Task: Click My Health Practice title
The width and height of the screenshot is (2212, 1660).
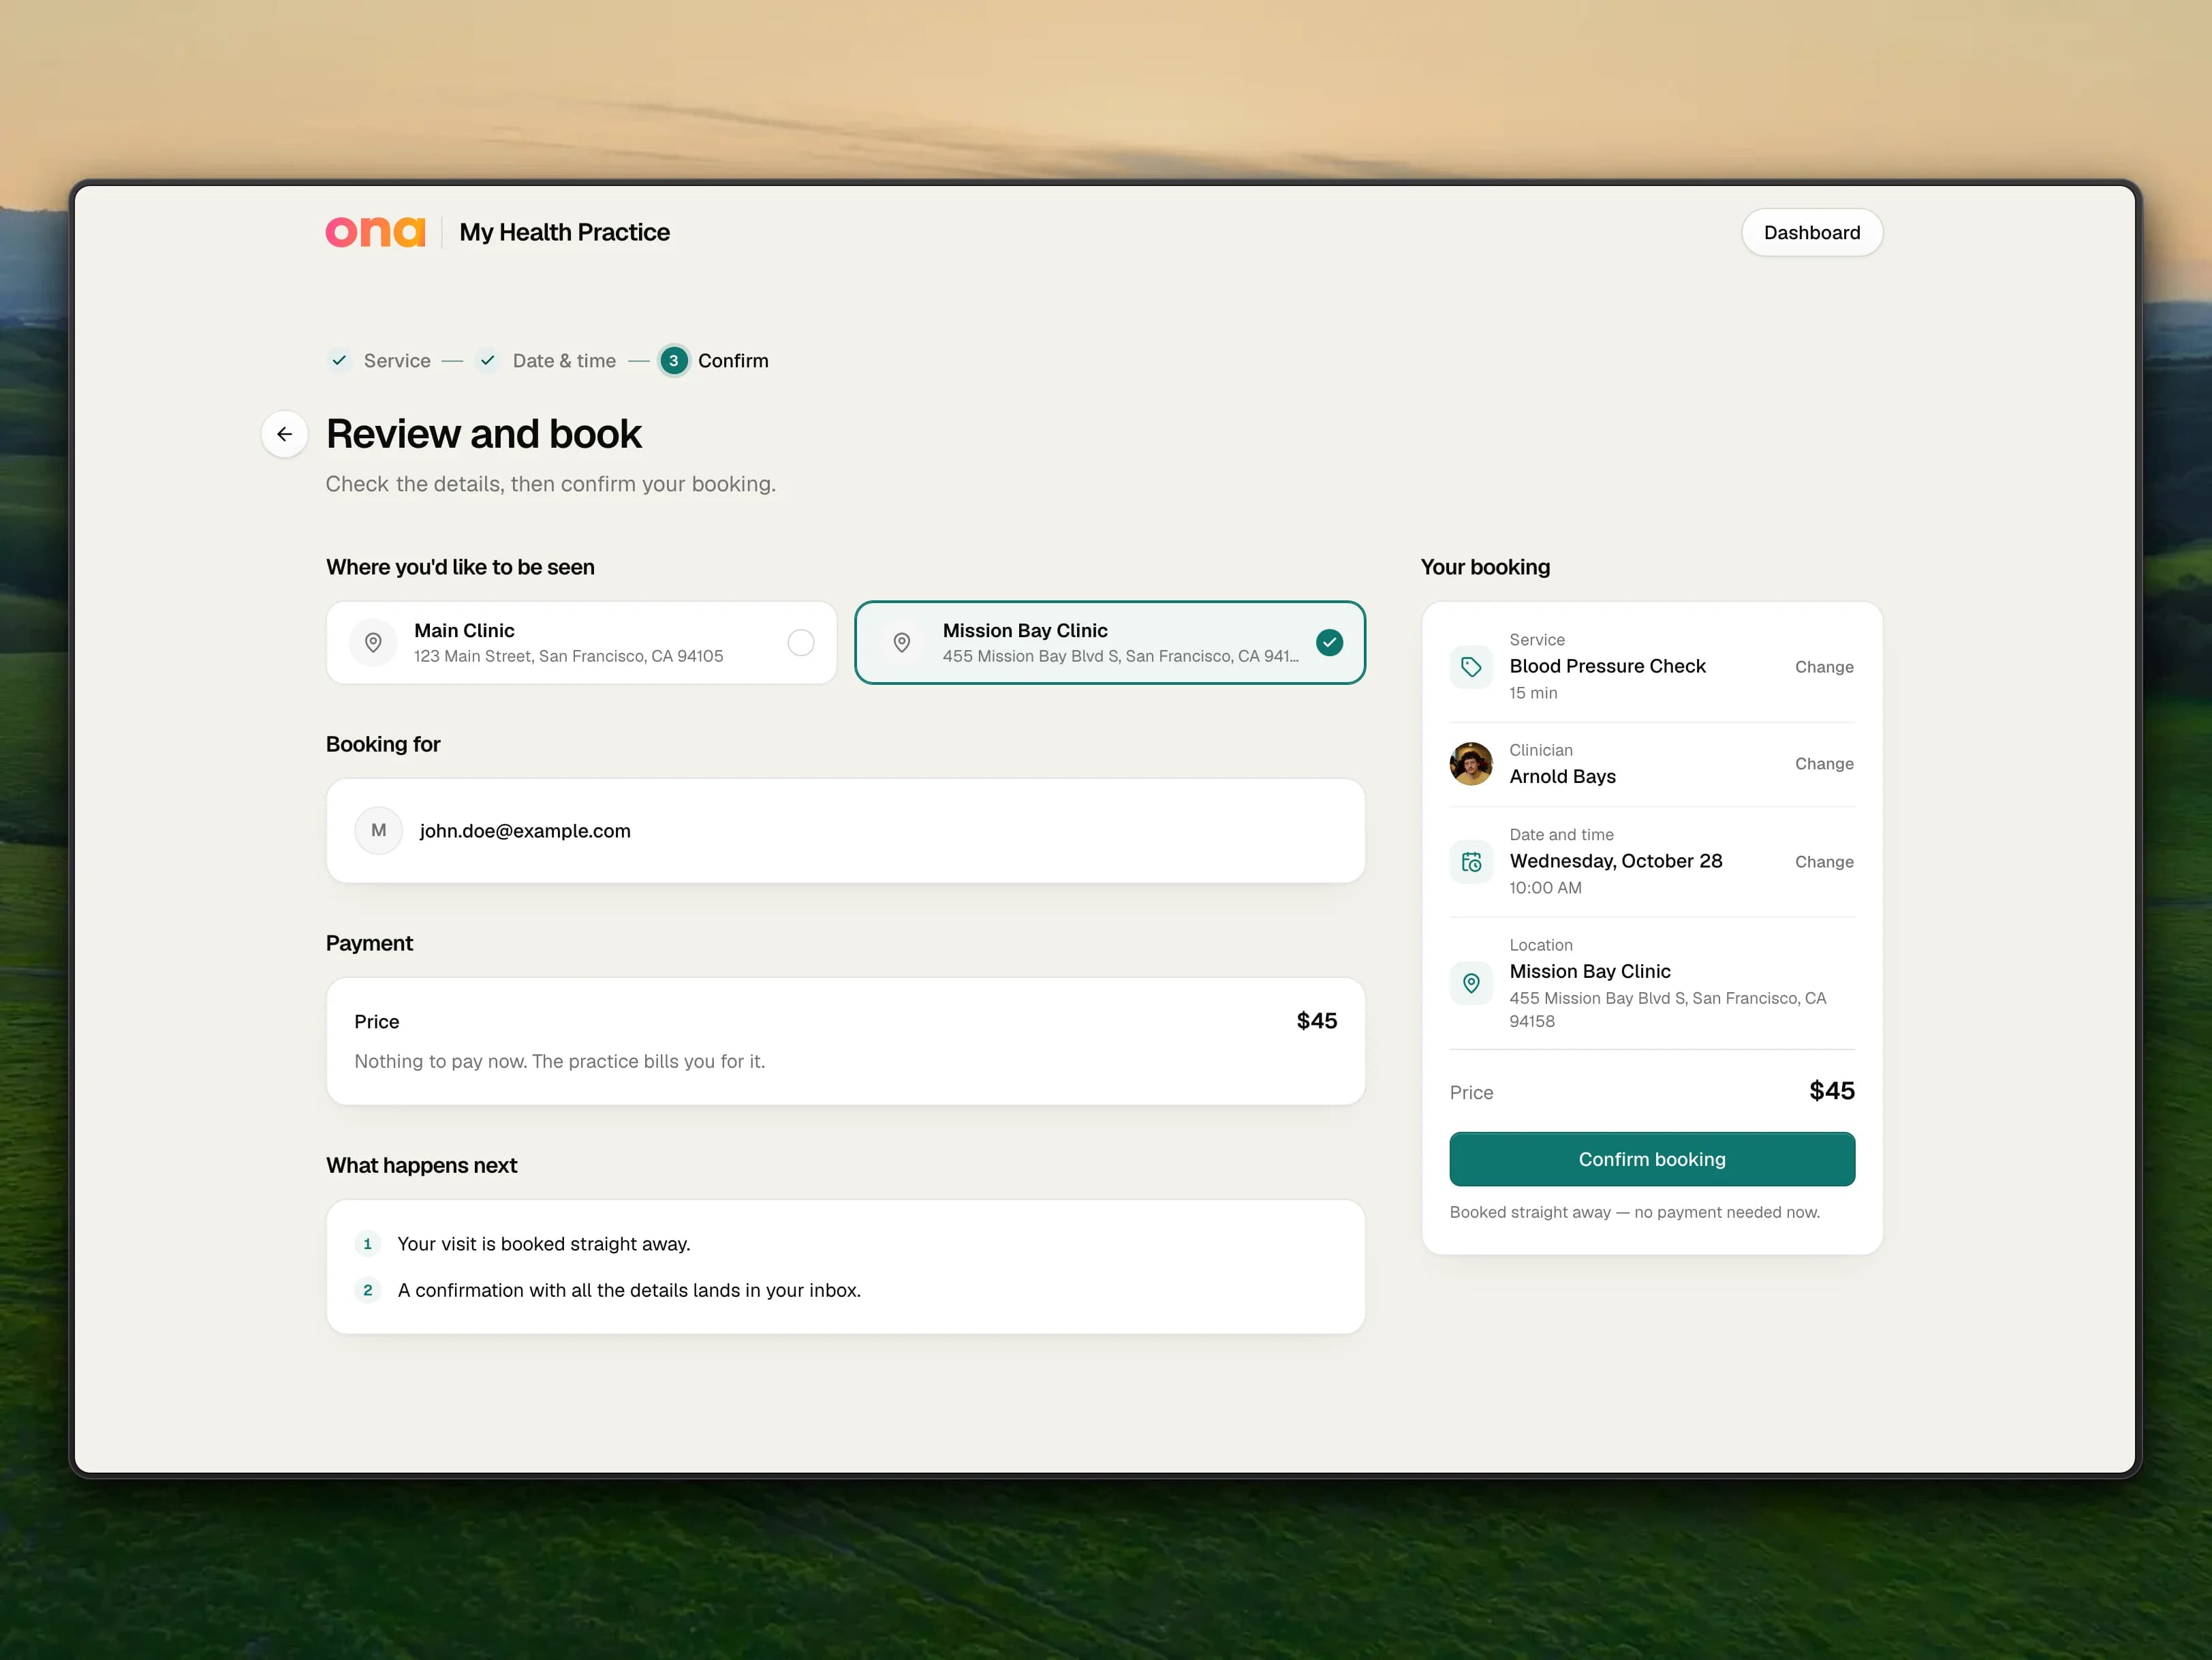Action: (x=564, y=232)
